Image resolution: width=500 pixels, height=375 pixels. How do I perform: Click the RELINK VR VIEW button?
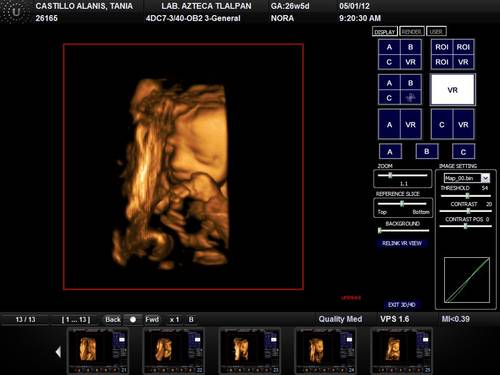[402, 243]
